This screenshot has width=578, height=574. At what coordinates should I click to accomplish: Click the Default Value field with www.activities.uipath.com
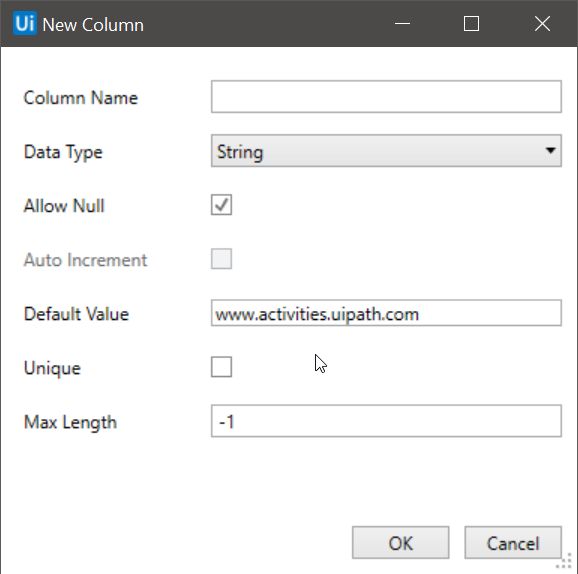click(x=386, y=313)
